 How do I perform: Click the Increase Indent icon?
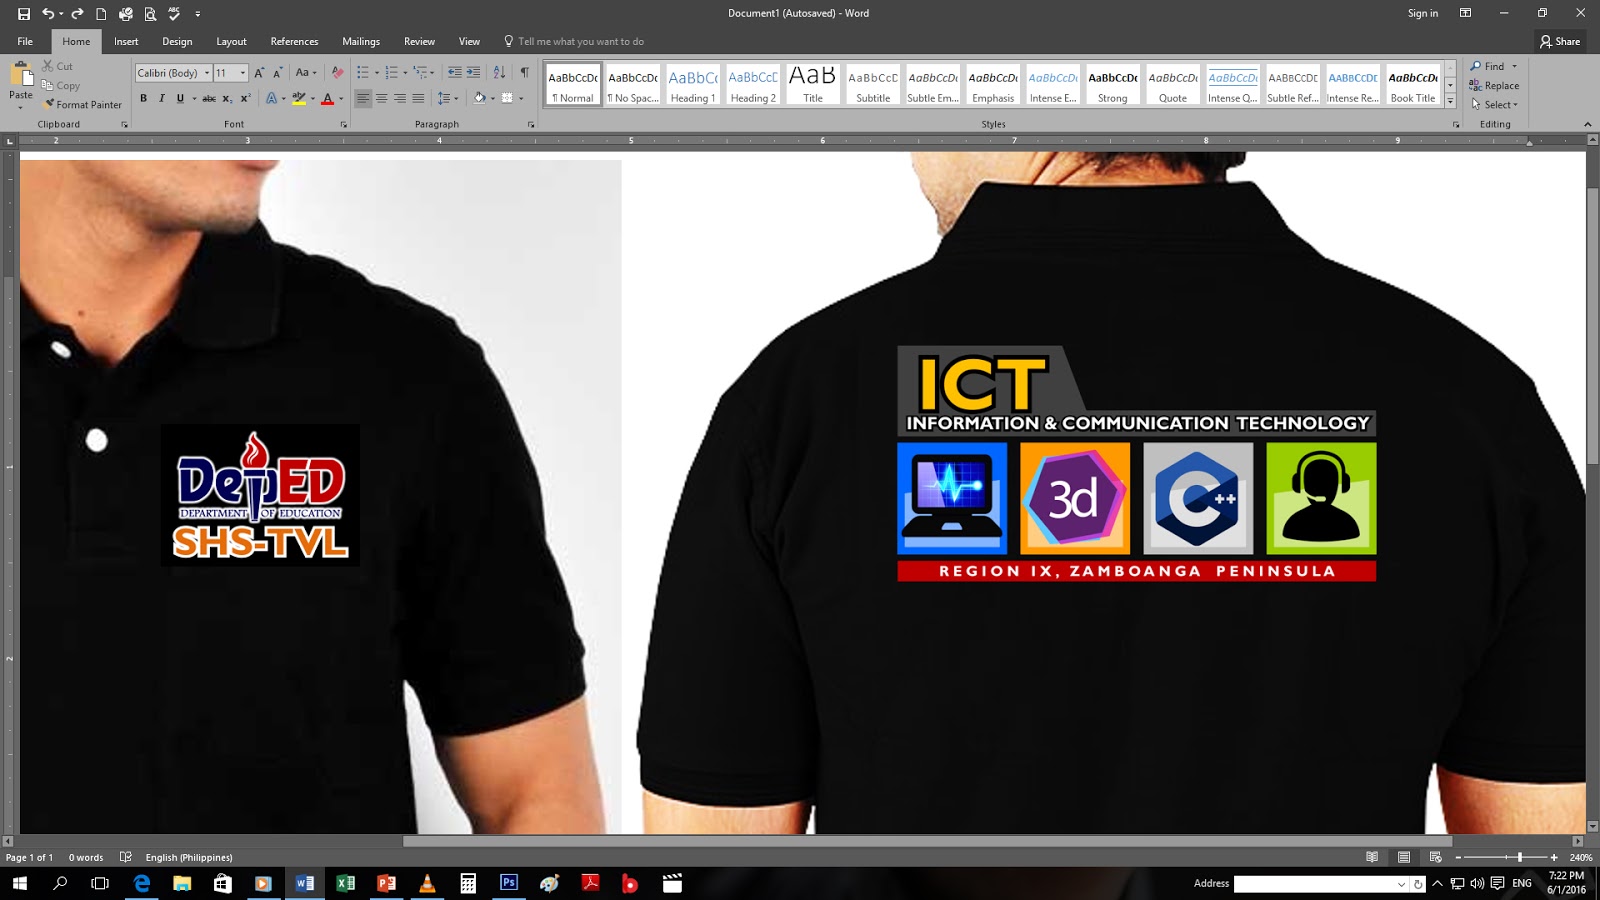475,72
